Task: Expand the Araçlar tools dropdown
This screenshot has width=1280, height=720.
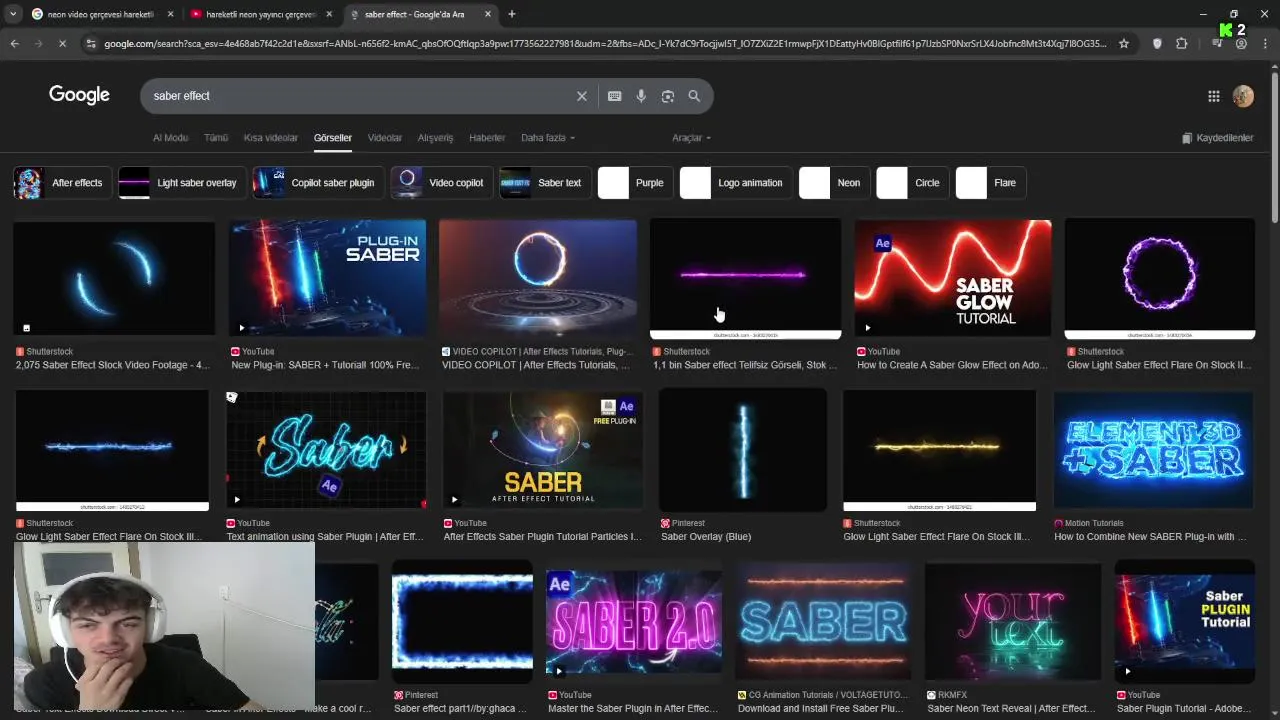Action: (x=691, y=138)
